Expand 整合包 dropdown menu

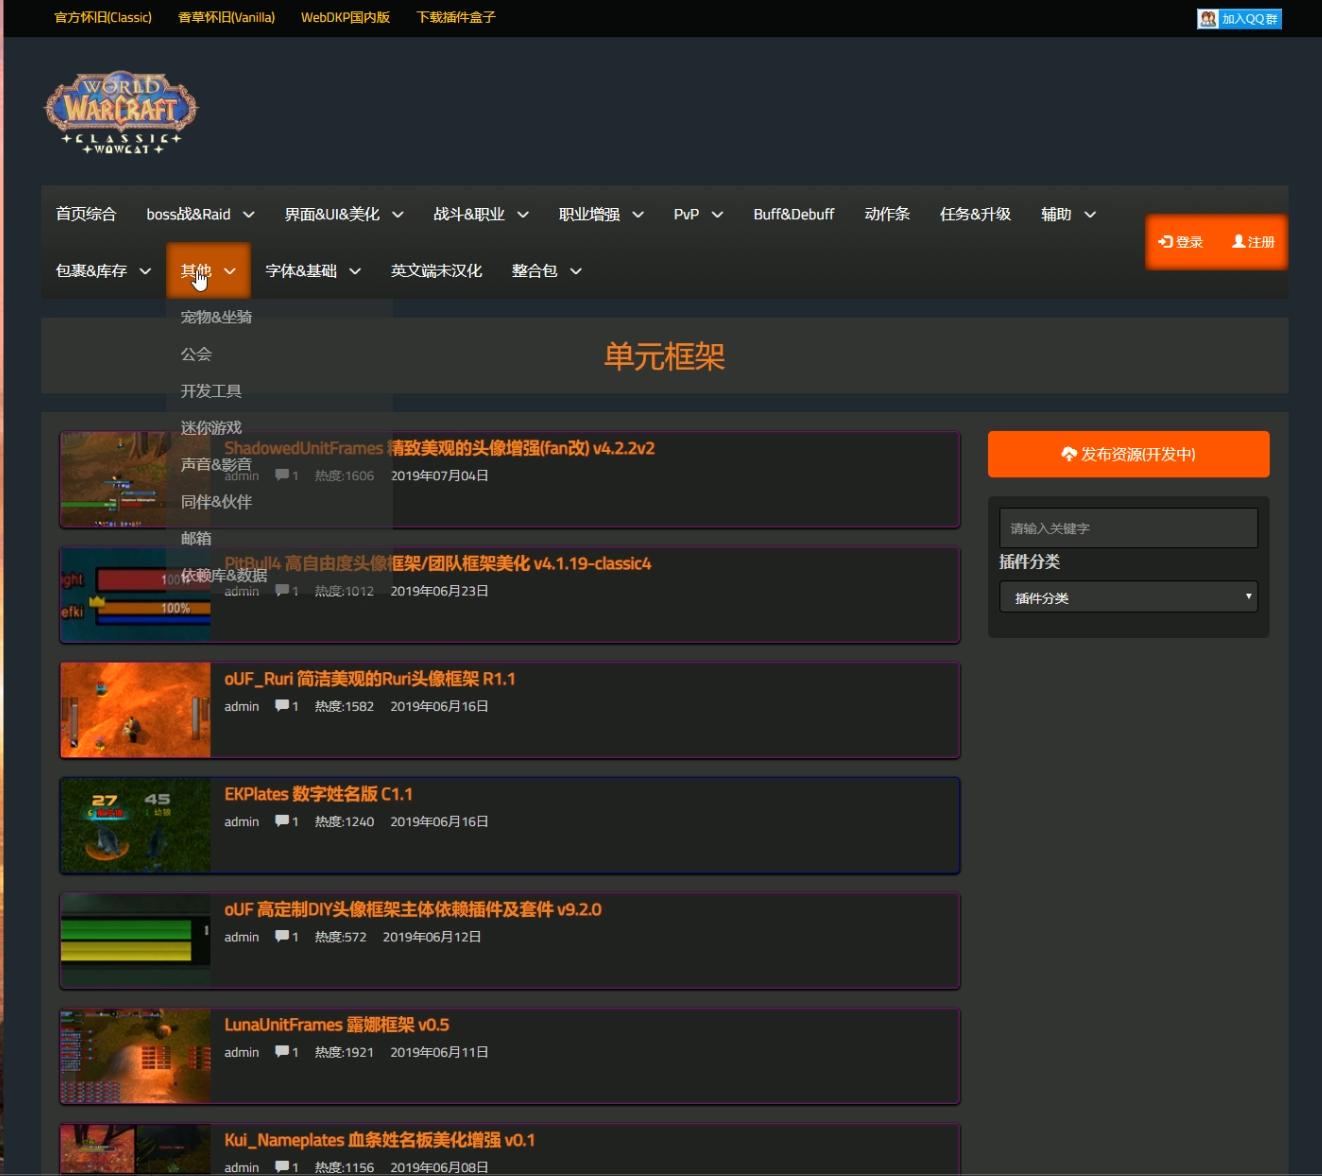pyautogui.click(x=546, y=271)
